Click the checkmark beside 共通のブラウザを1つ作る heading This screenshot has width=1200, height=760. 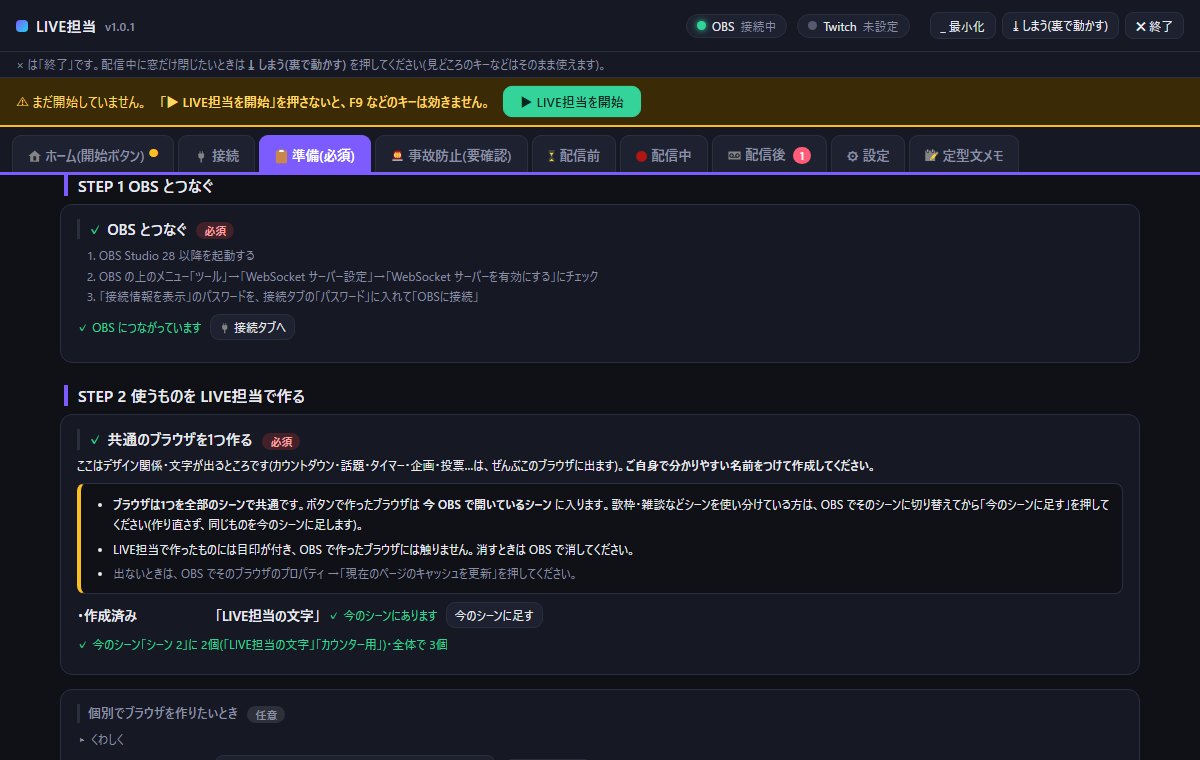tap(95, 440)
